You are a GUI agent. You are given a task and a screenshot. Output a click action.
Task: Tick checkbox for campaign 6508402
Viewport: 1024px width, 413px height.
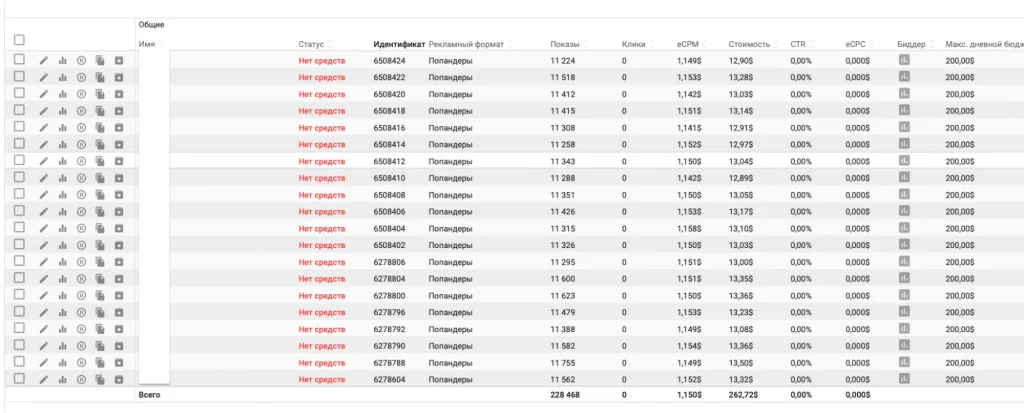click(x=20, y=244)
